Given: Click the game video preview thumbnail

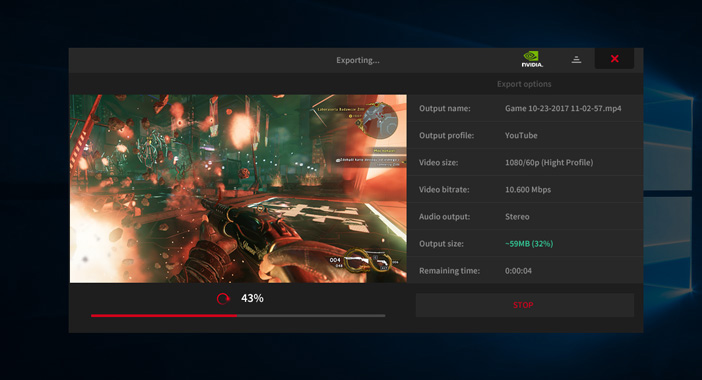Looking at the screenshot, I should 238,188.
